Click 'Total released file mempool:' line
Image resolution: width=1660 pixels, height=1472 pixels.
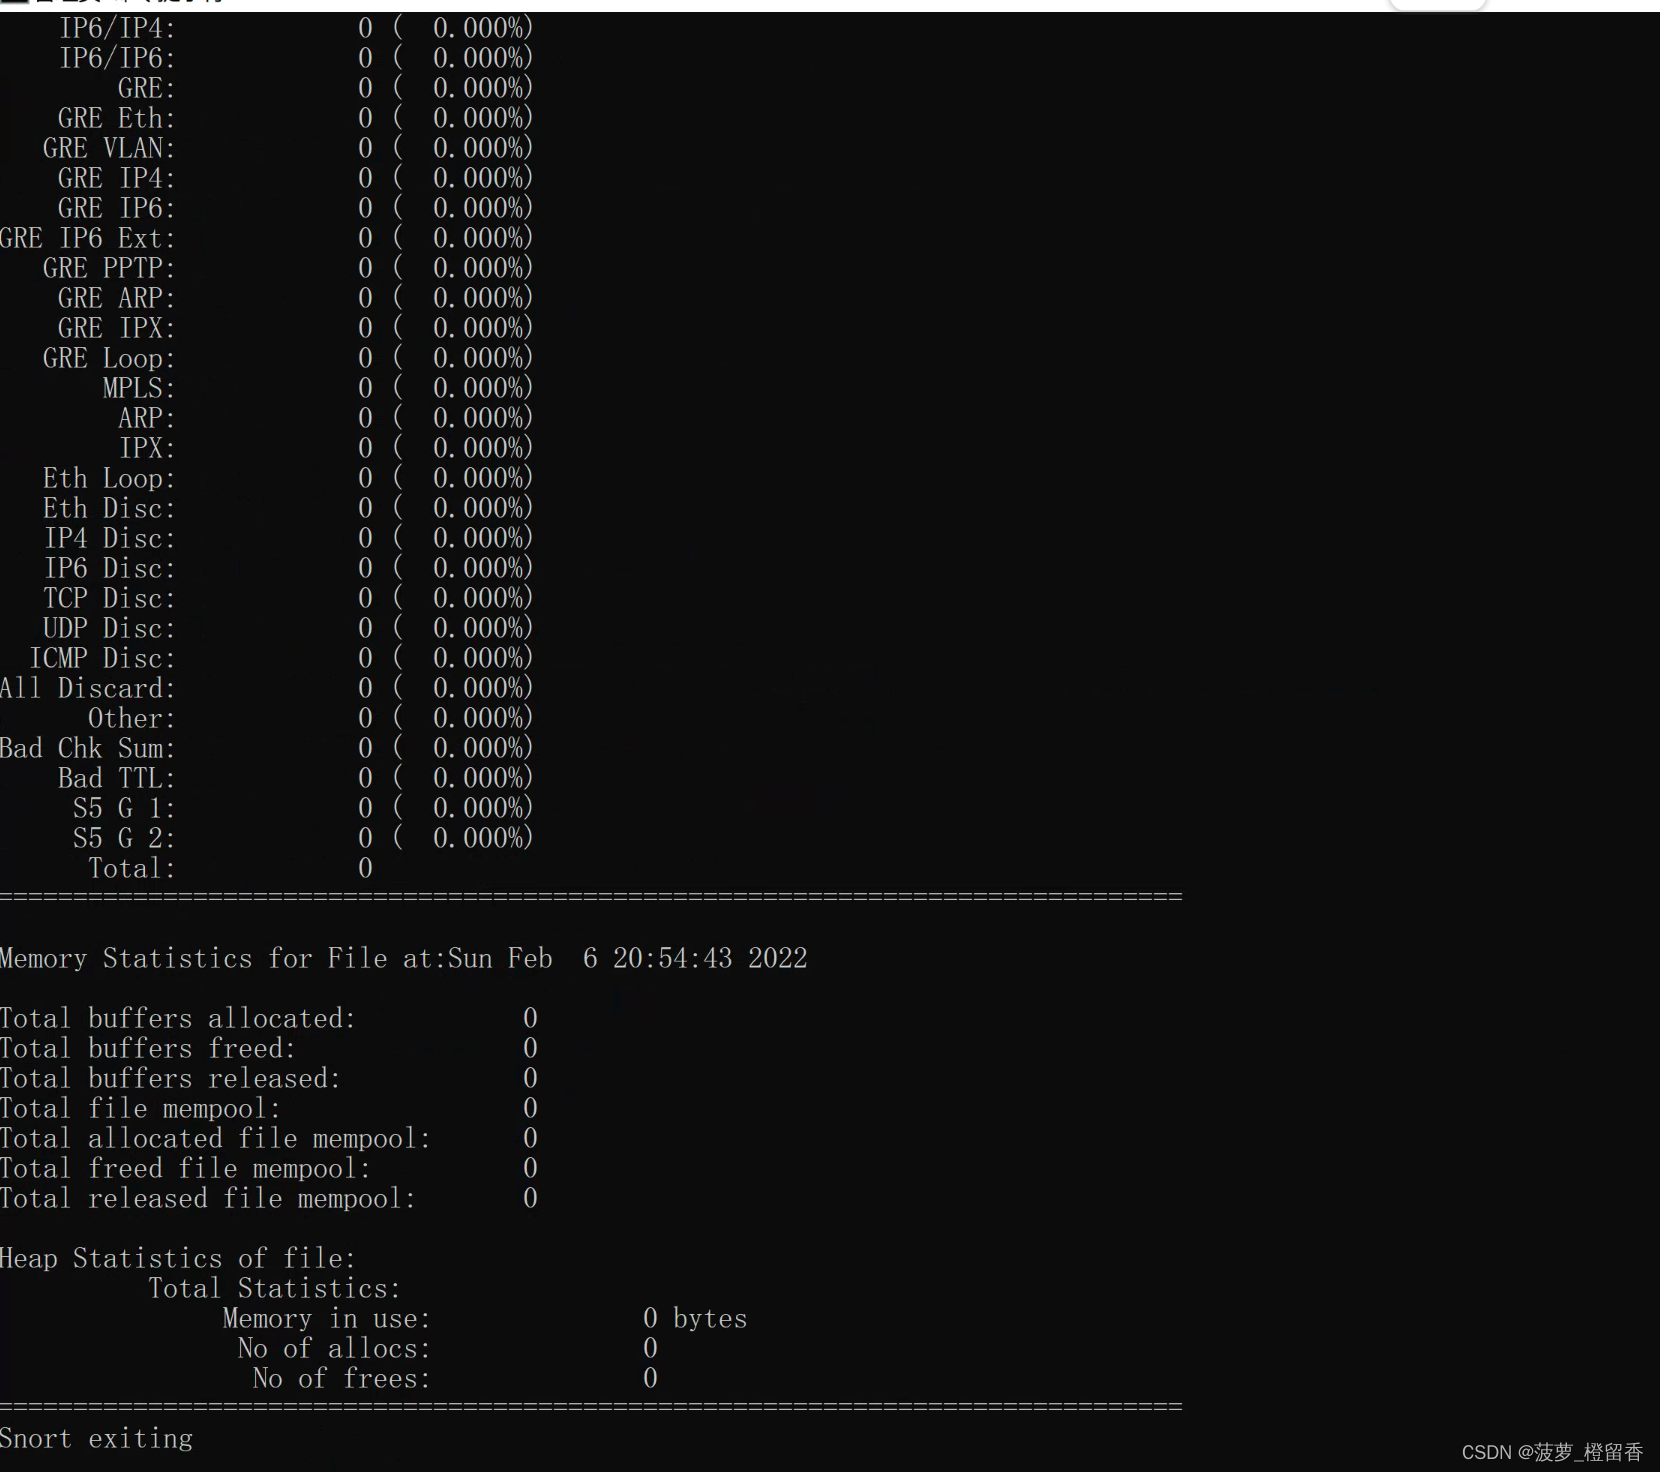tap(269, 1198)
